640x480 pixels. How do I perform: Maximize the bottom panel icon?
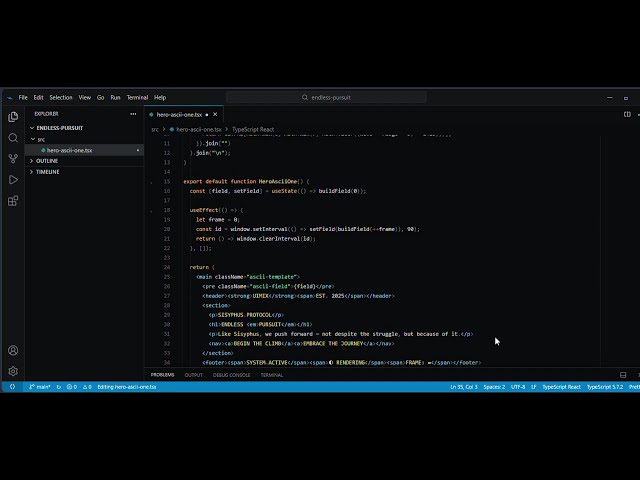pos(623,375)
